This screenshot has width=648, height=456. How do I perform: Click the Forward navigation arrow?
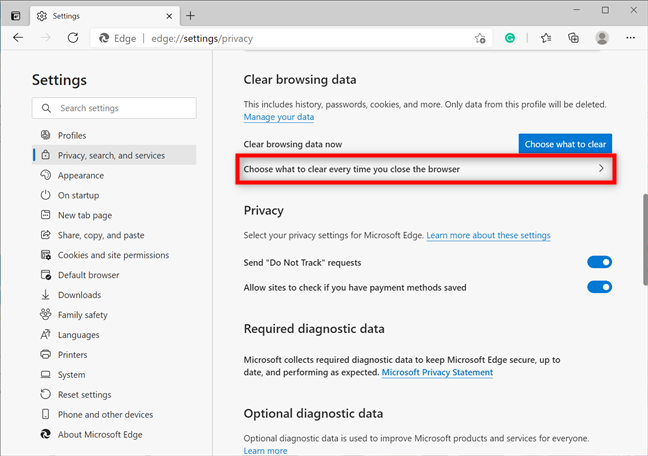pyautogui.click(x=46, y=38)
